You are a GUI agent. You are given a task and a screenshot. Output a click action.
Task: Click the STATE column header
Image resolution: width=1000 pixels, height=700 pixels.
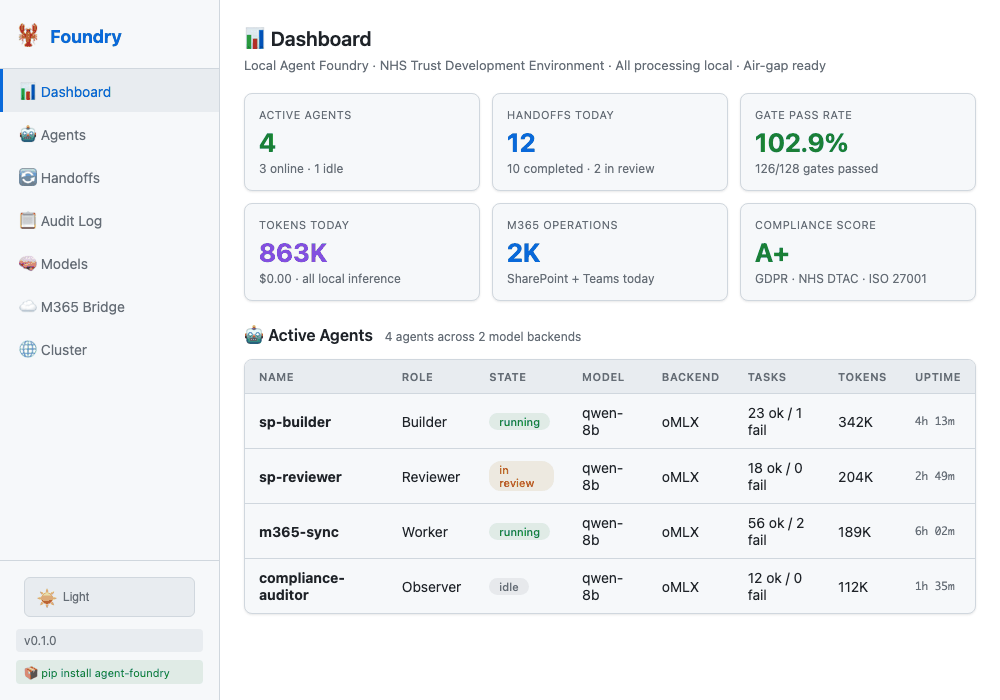pyautogui.click(x=508, y=377)
